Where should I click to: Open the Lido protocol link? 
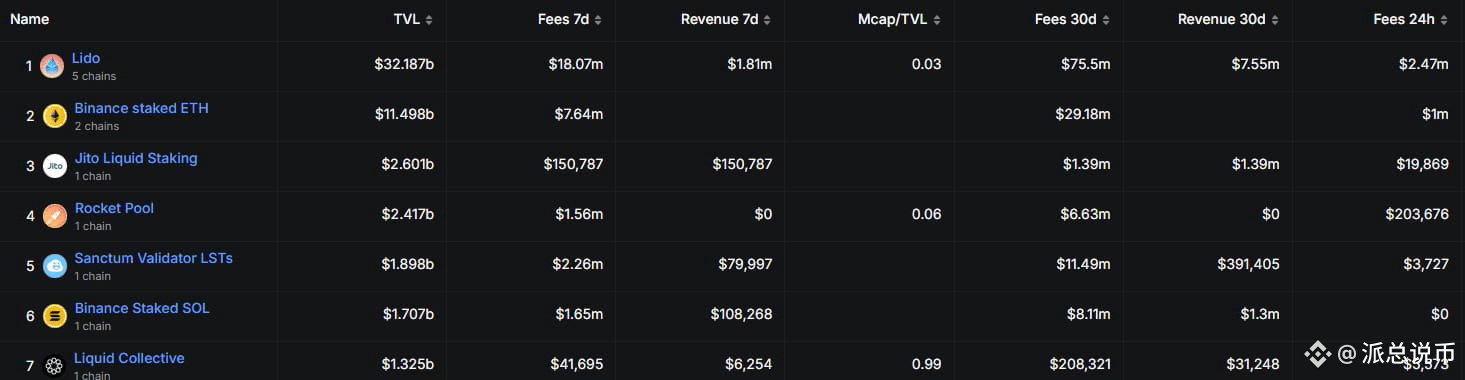tap(86, 58)
